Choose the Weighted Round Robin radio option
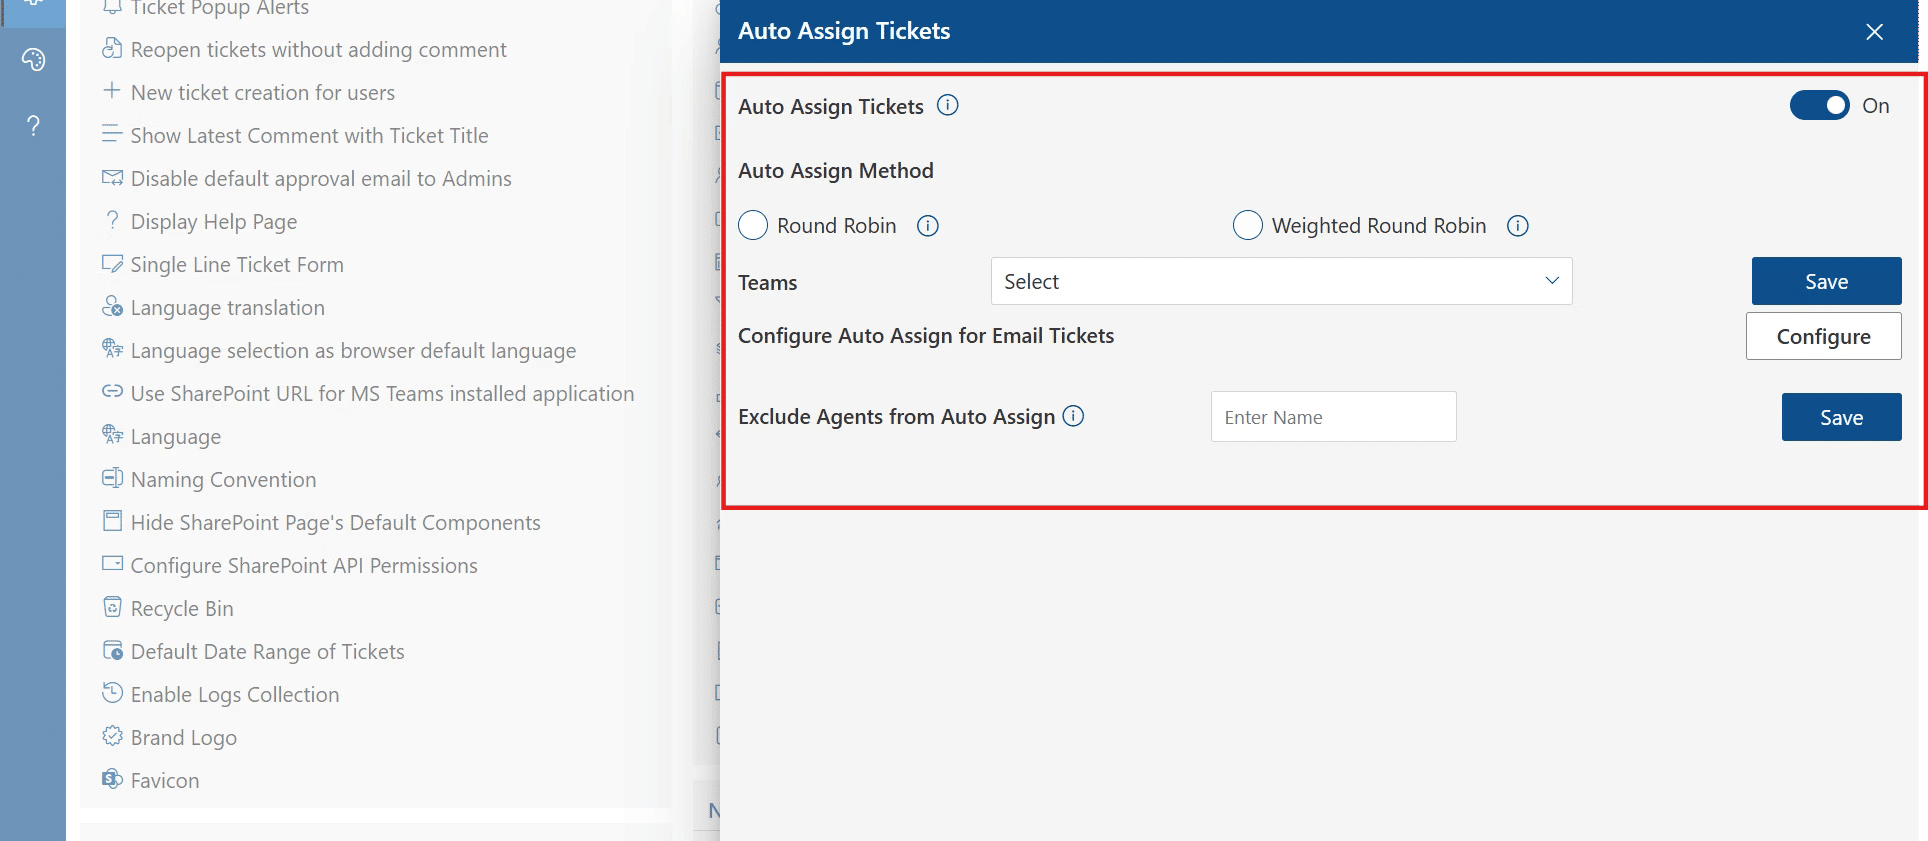The image size is (1928, 841). (1247, 225)
